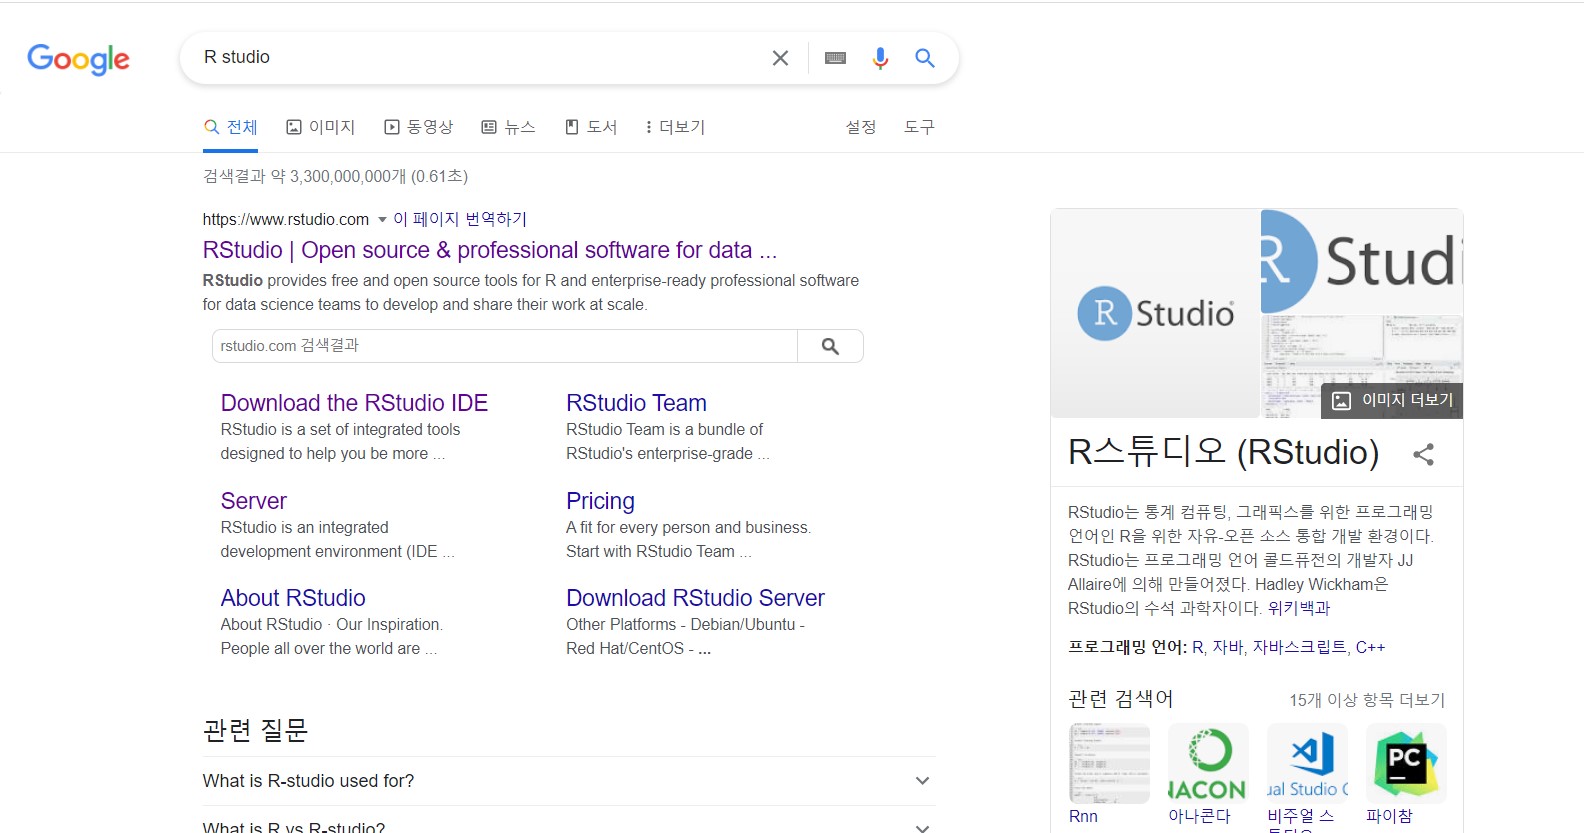Share the RStudio knowledge panel

[1423, 454]
